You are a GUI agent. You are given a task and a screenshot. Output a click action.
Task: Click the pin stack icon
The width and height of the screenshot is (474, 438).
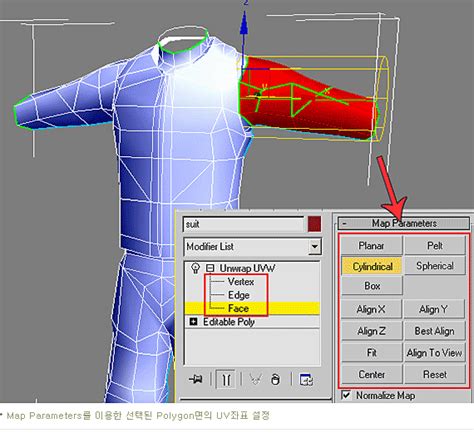tap(196, 379)
